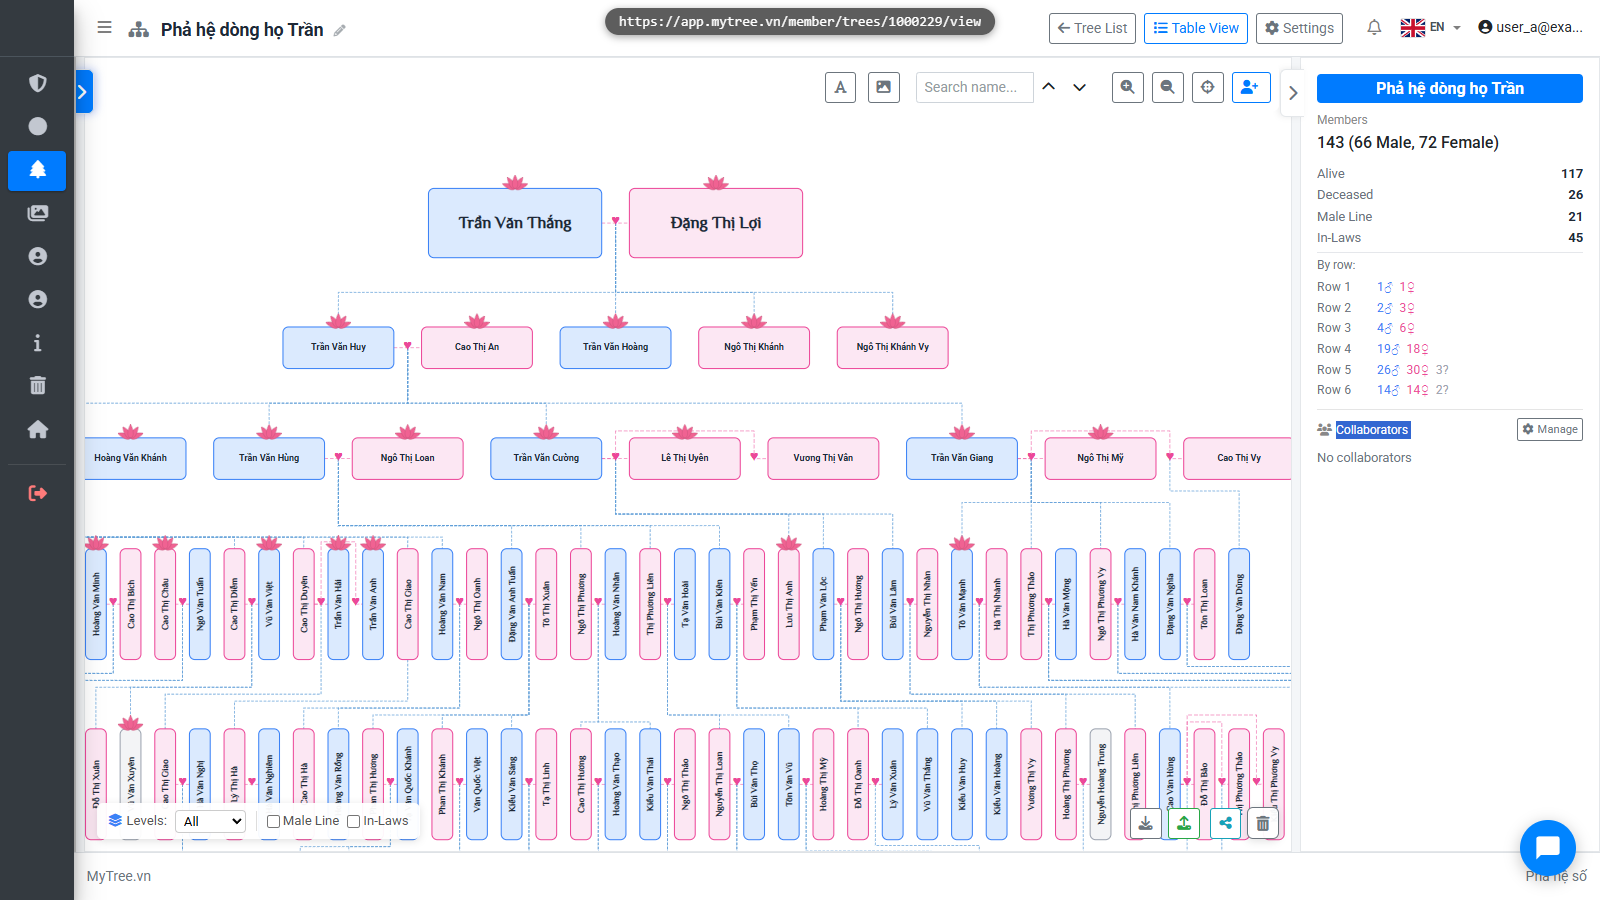This screenshot has height=900, width=1600.
Task: Select the Ngô Thị Khánh node
Action: [x=754, y=347]
